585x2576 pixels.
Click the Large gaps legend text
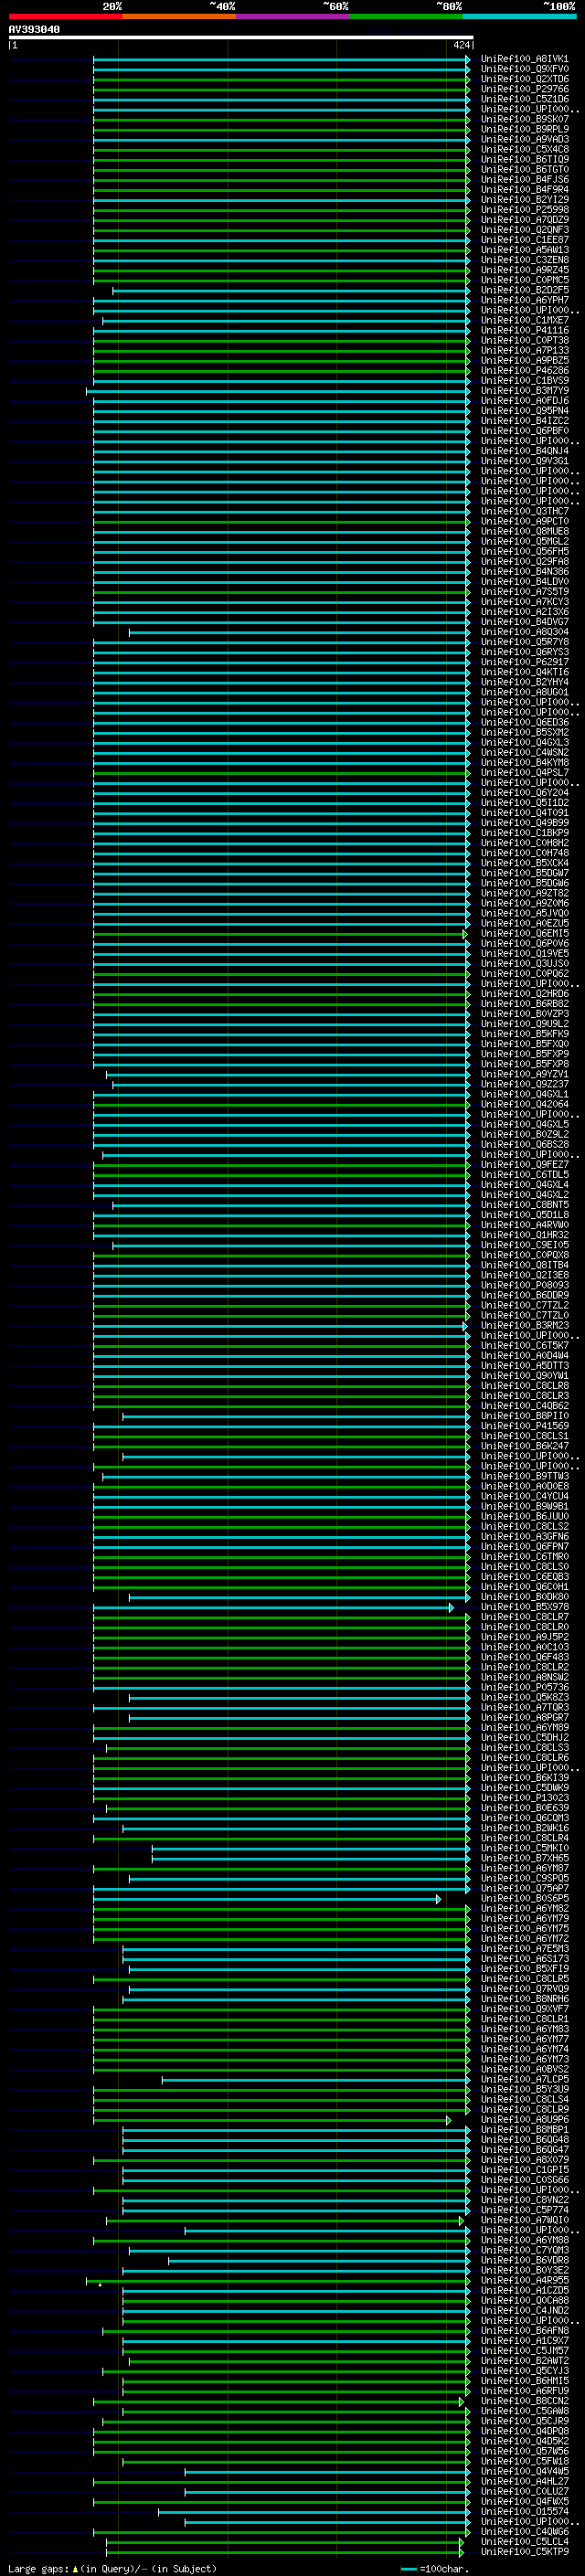[112, 2569]
